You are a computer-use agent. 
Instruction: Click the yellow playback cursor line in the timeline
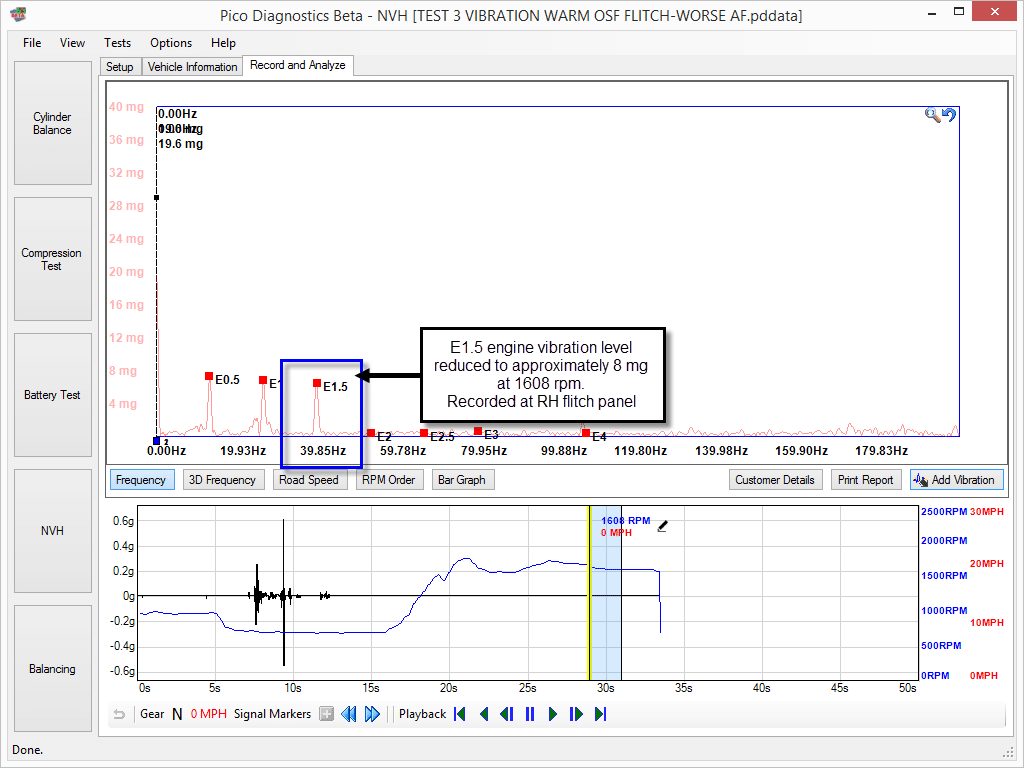tap(589, 592)
